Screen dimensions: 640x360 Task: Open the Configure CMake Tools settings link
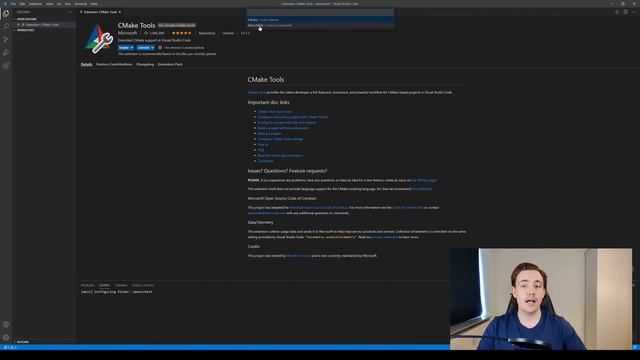(x=280, y=139)
